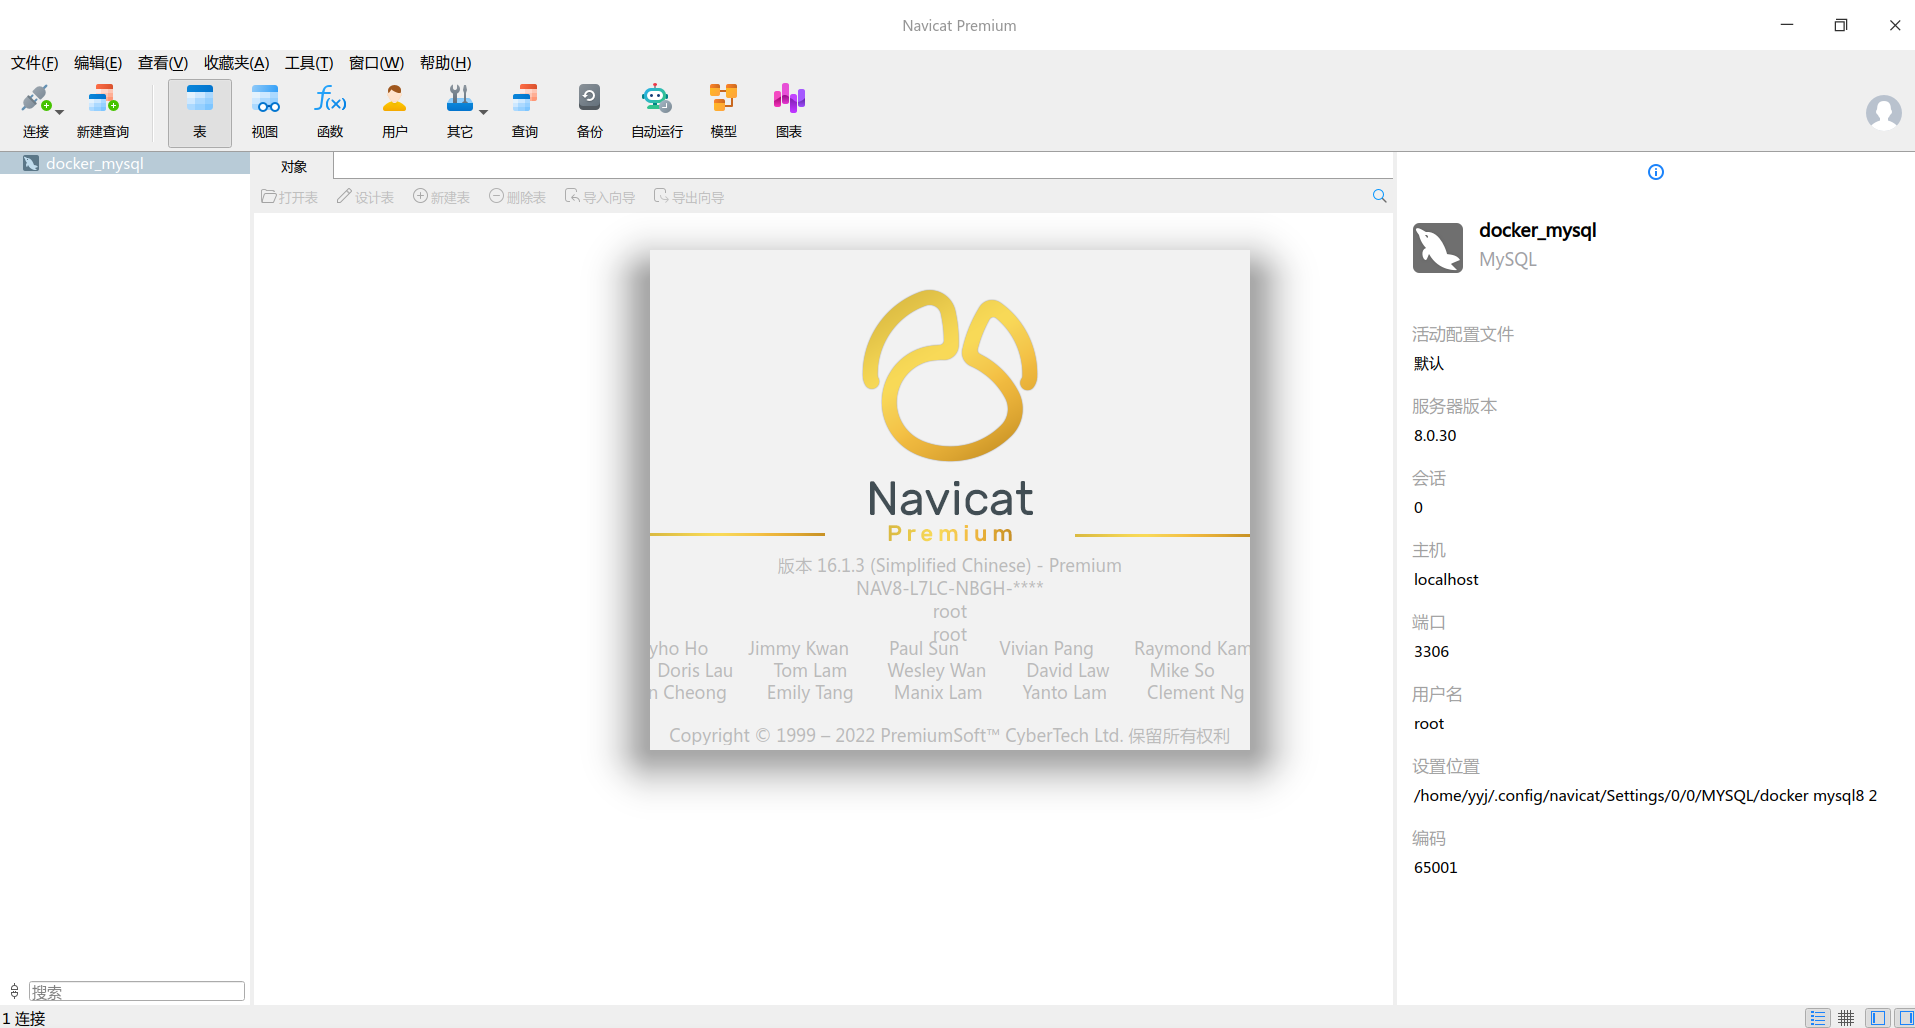This screenshot has height=1028, width=1915.
Task: Toggle the right information pane
Action: coord(1905,1018)
